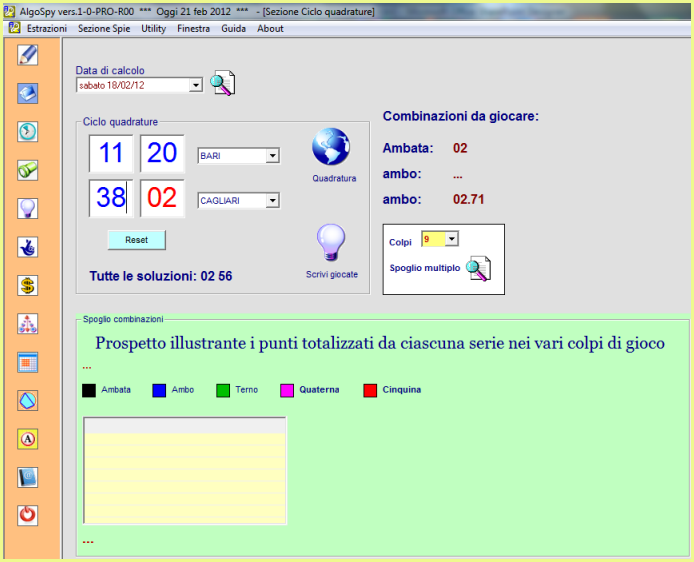This screenshot has height=562, width=694.
Task: Click the input field showing 11
Action: pyautogui.click(x=111, y=153)
